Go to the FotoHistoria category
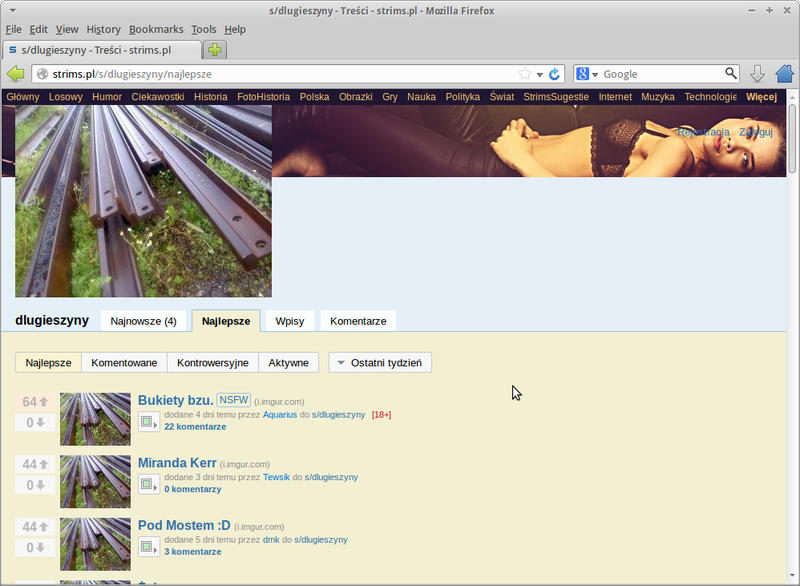800x586 pixels. 263,97
